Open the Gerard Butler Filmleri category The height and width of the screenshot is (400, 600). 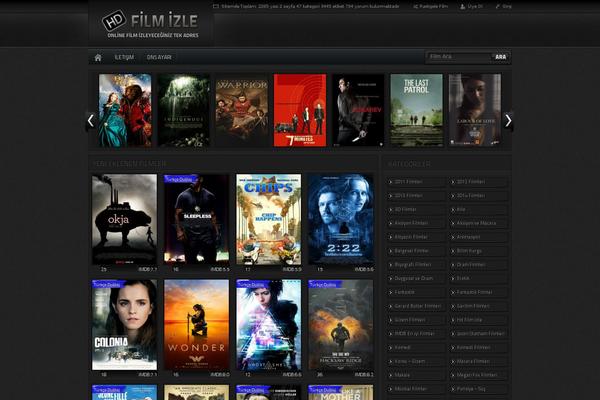point(416,306)
